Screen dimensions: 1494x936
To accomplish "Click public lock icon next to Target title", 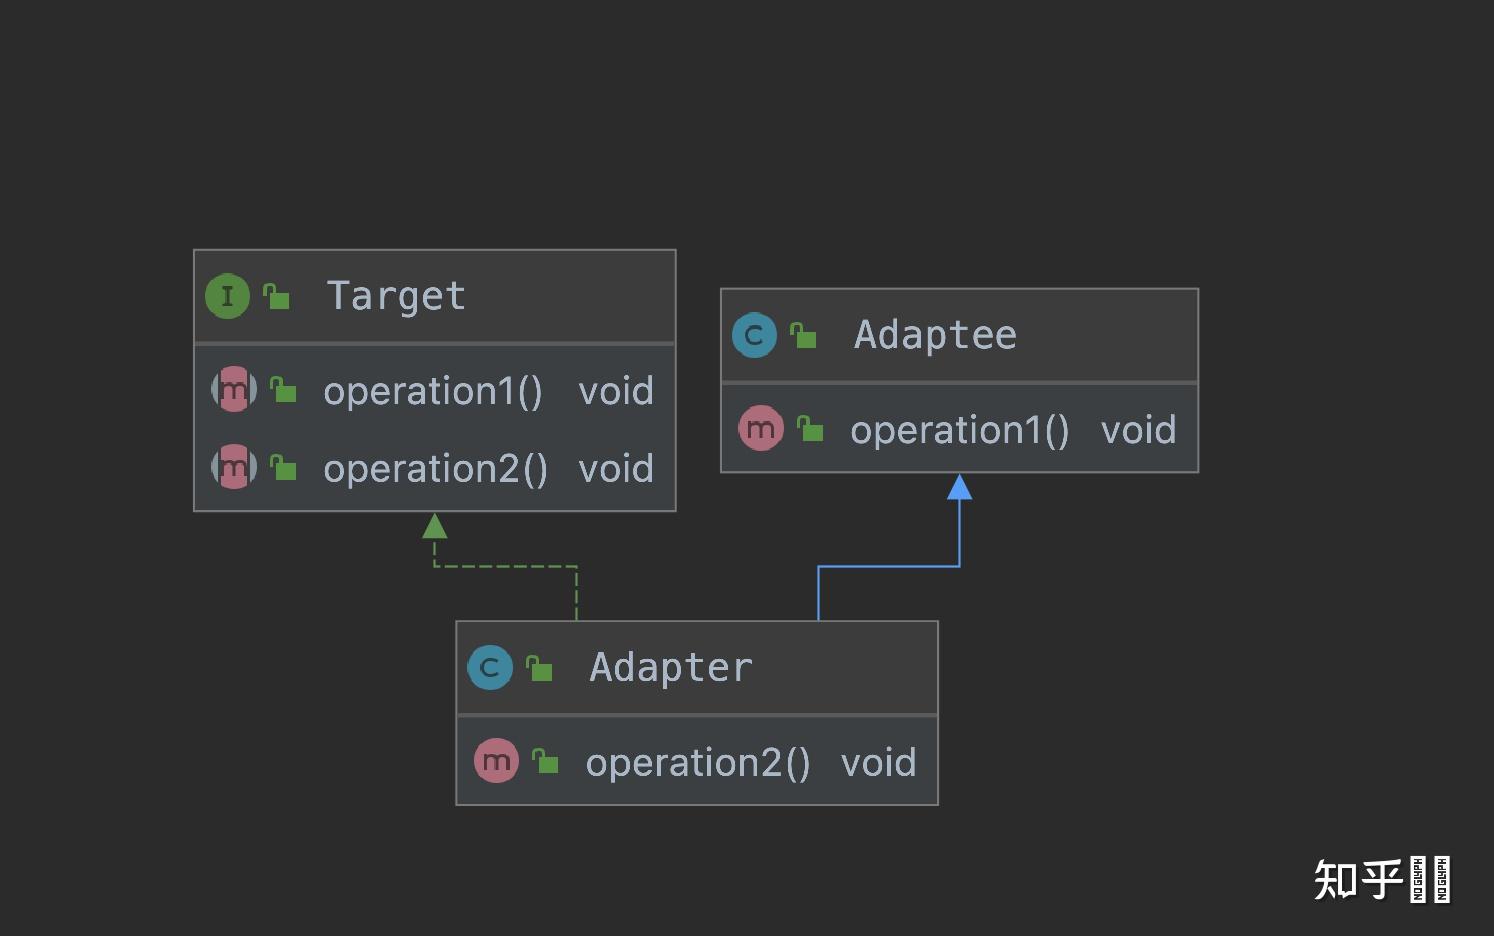I will [276, 296].
